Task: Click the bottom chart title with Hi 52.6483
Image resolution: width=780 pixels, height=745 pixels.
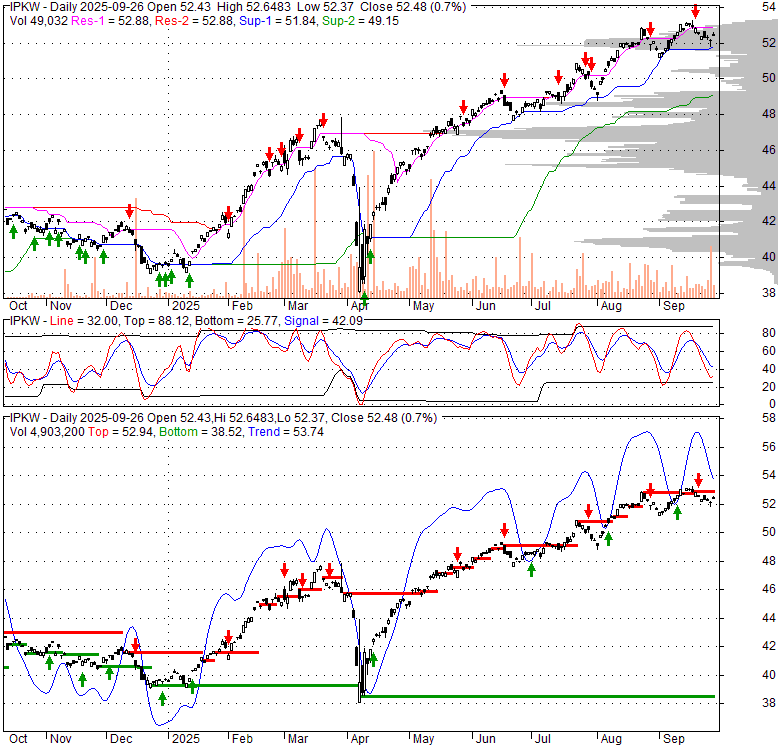Action: tap(223, 418)
